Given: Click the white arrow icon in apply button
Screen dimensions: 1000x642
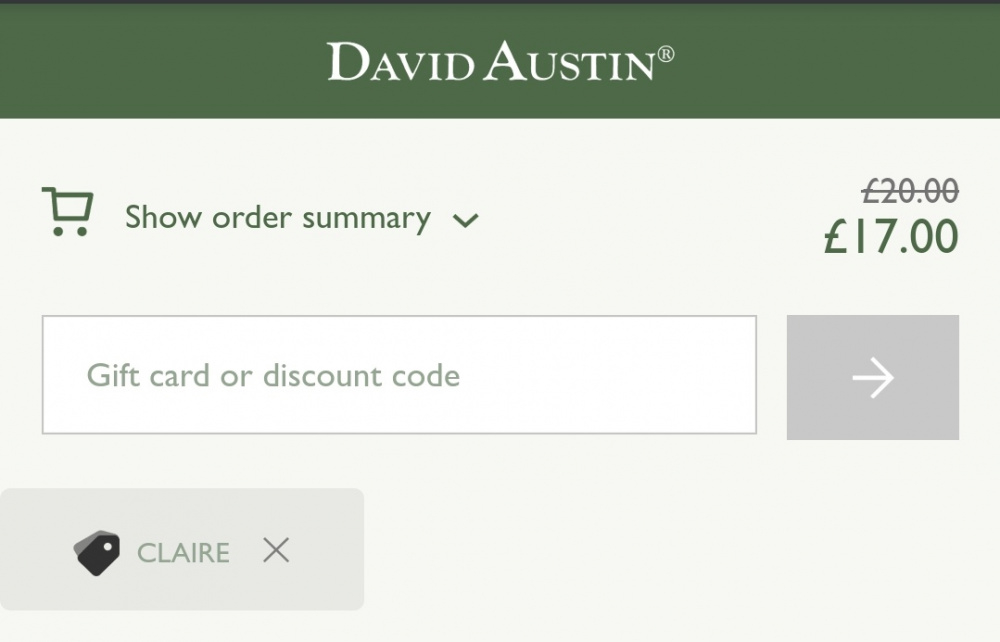Looking at the screenshot, I should (x=873, y=377).
